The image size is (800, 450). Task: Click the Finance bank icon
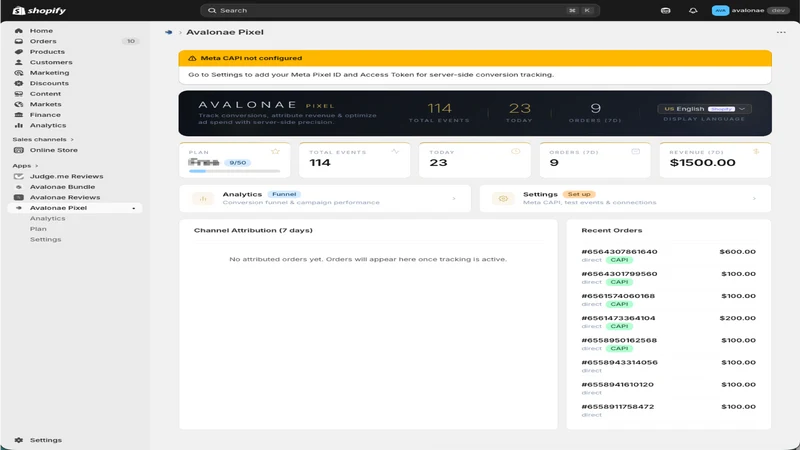pyautogui.click(x=19, y=115)
